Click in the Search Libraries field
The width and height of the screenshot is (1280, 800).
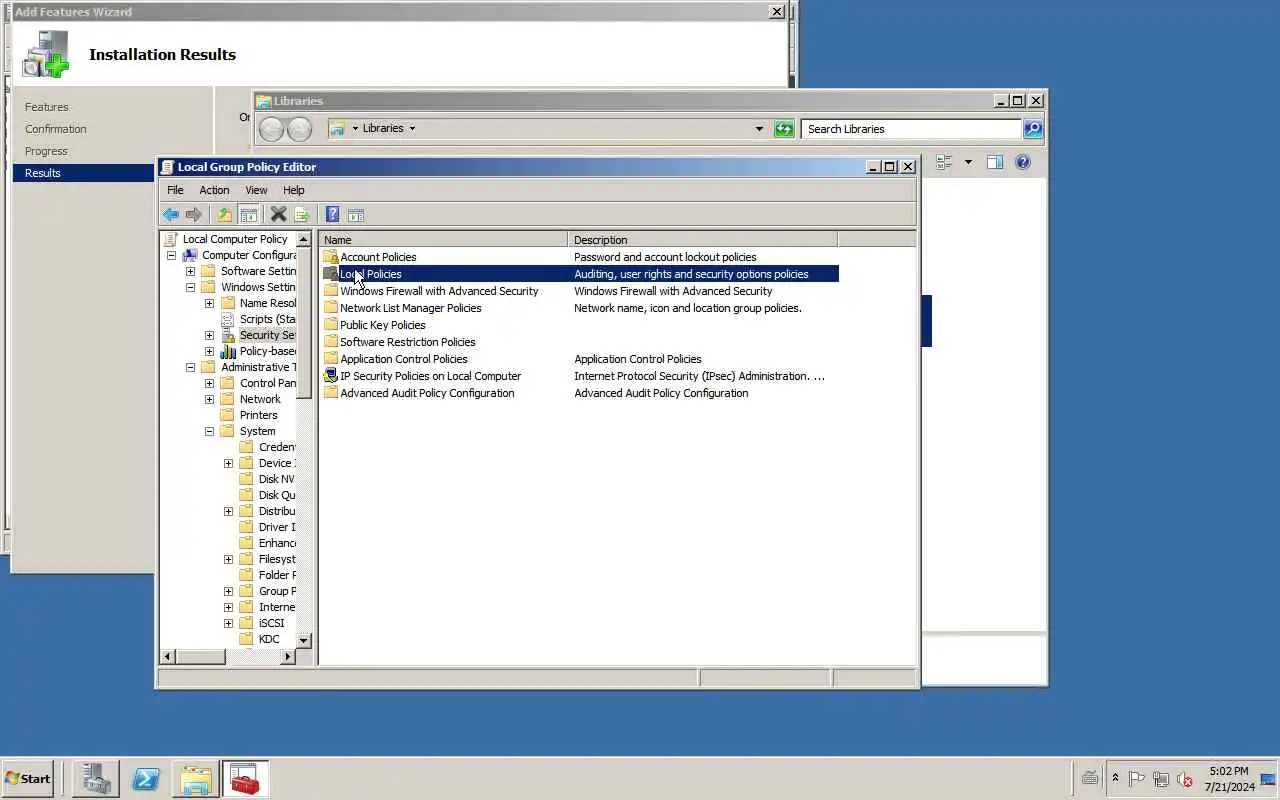point(911,129)
